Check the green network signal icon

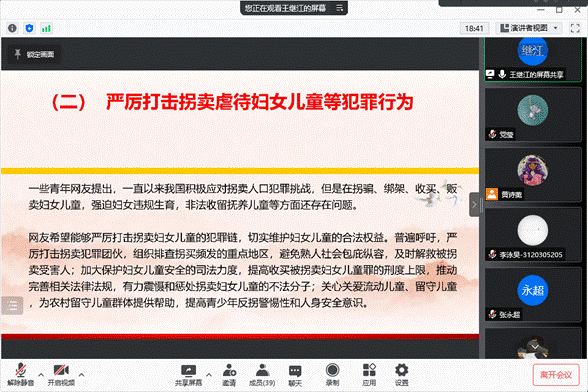pos(46,28)
